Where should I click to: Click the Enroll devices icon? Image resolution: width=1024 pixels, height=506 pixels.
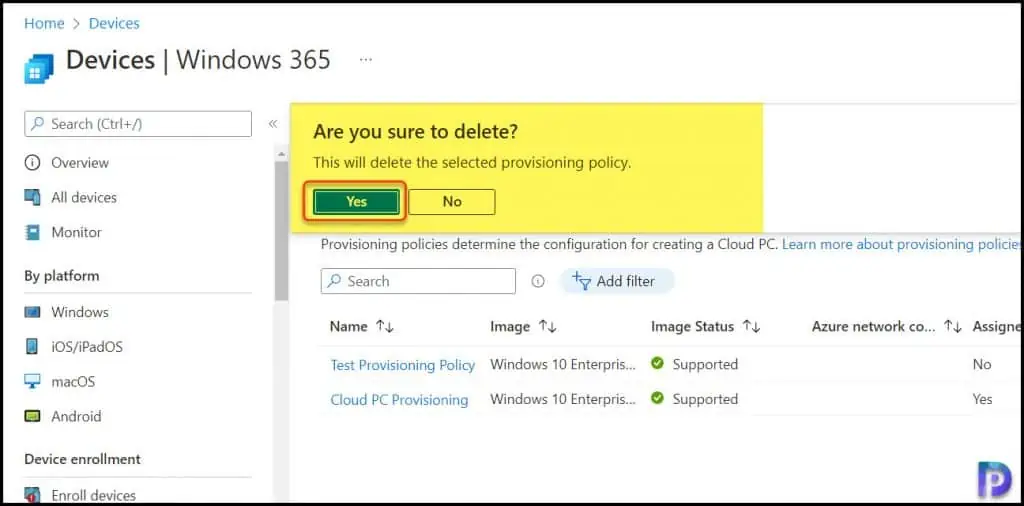pyautogui.click(x=32, y=495)
